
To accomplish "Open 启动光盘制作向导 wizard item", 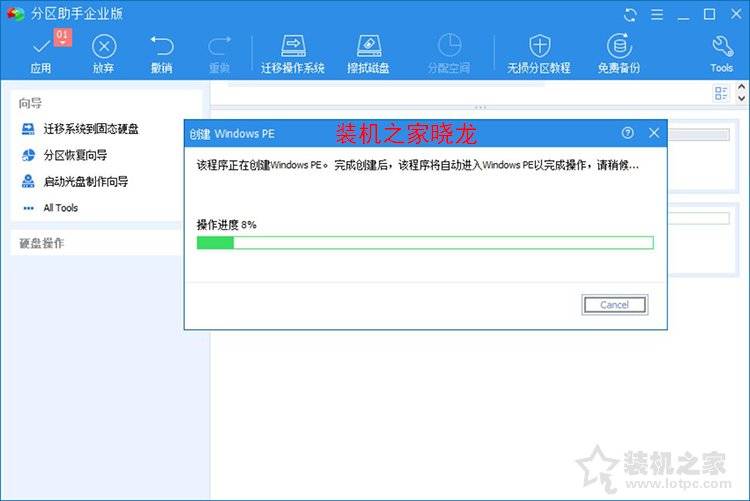I will (x=85, y=182).
